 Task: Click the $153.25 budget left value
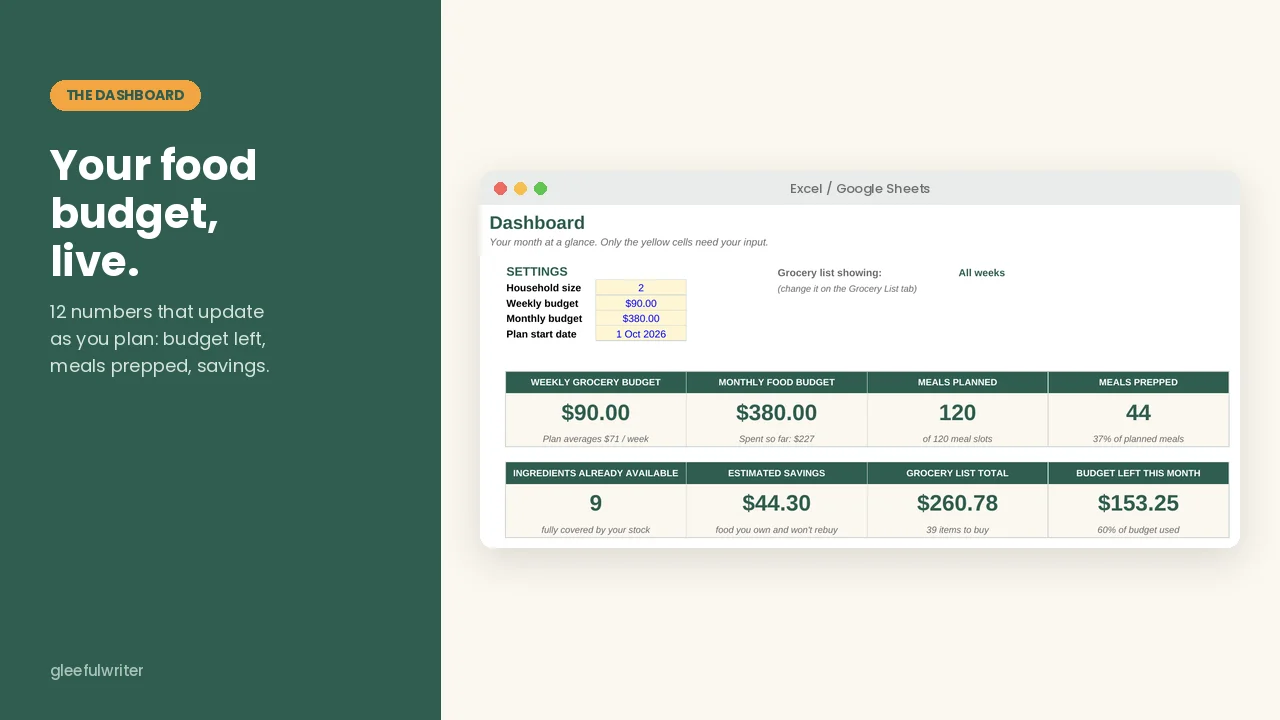point(1139,503)
